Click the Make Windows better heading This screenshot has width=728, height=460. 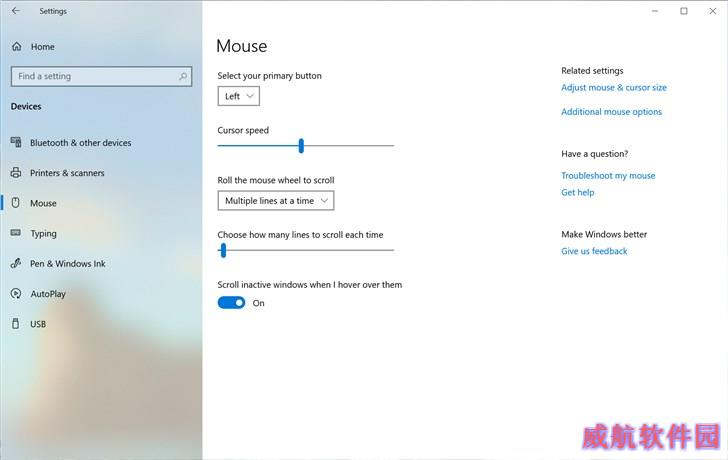[x=604, y=234]
